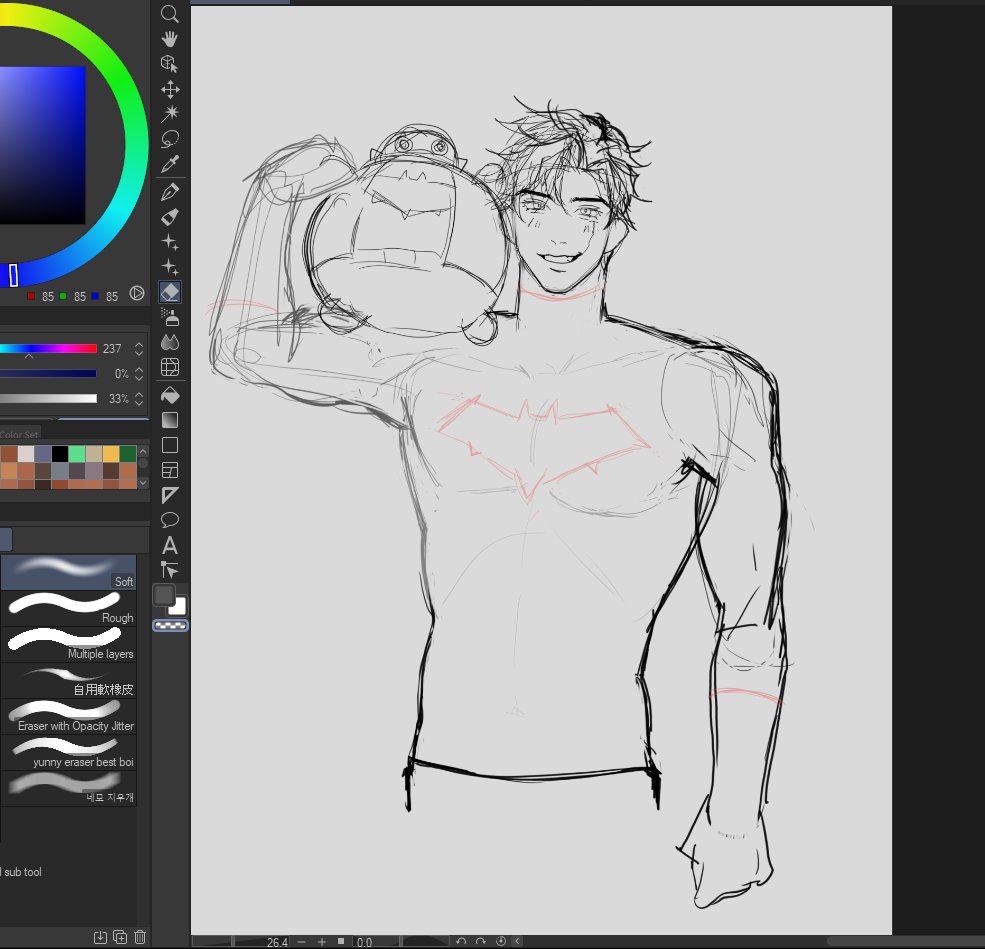
Task: Rotate canvas left in status bar
Action: pos(461,941)
